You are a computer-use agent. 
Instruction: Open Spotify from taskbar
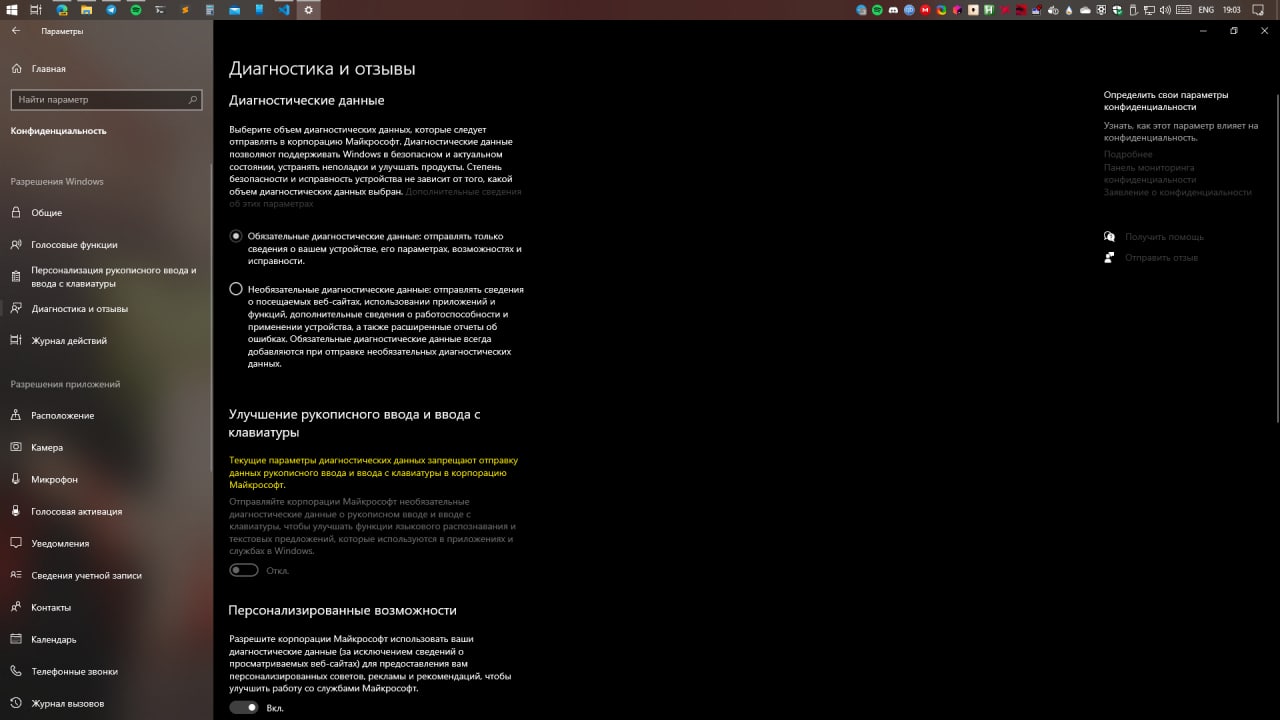[136, 10]
